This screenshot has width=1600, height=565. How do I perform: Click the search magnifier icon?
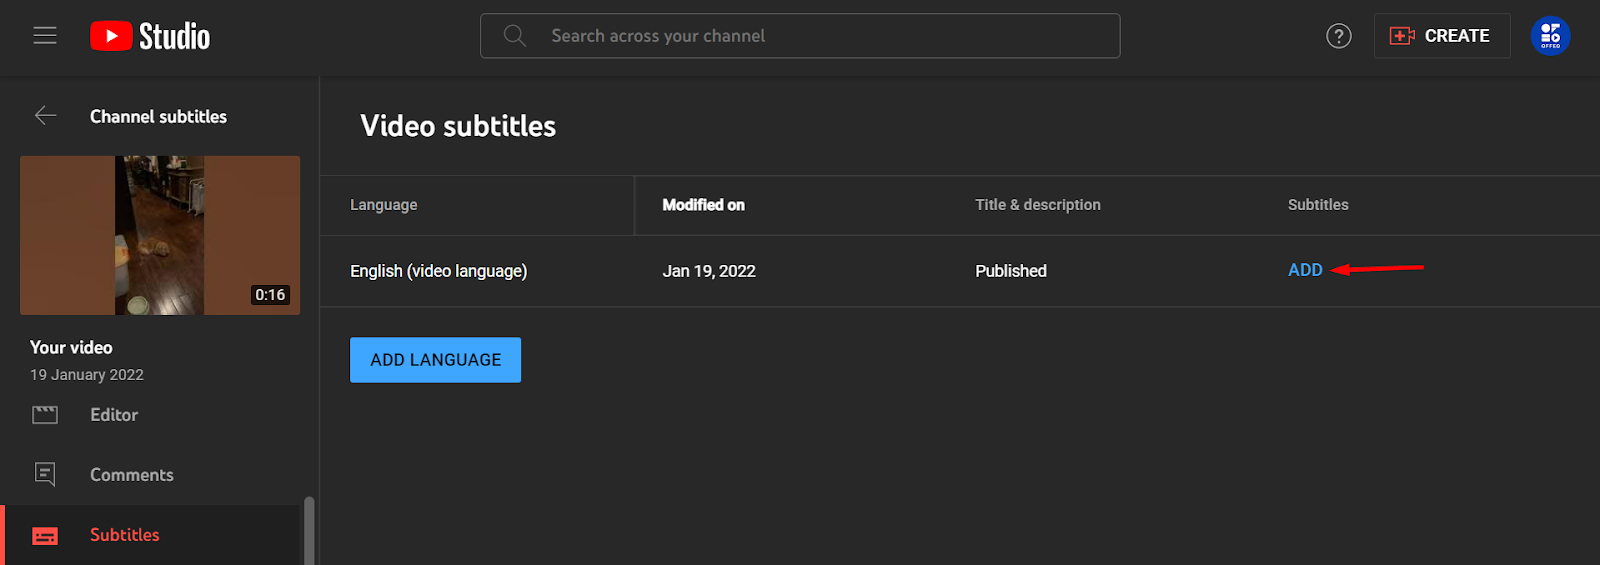click(x=515, y=36)
